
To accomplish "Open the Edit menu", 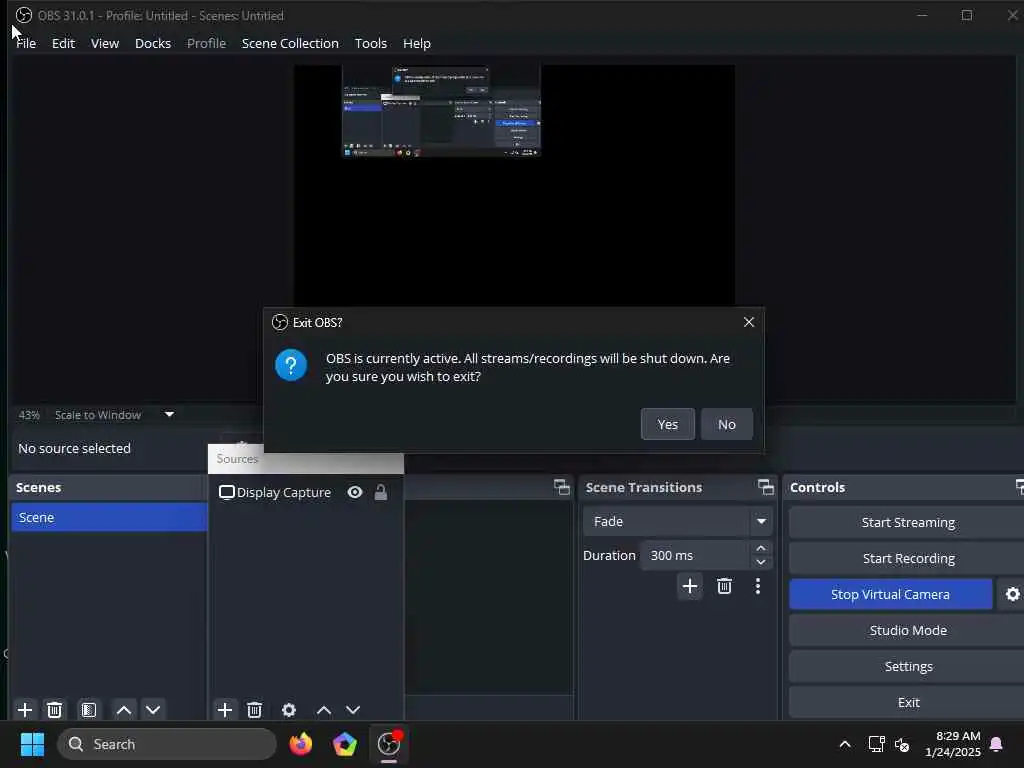I will coord(63,43).
